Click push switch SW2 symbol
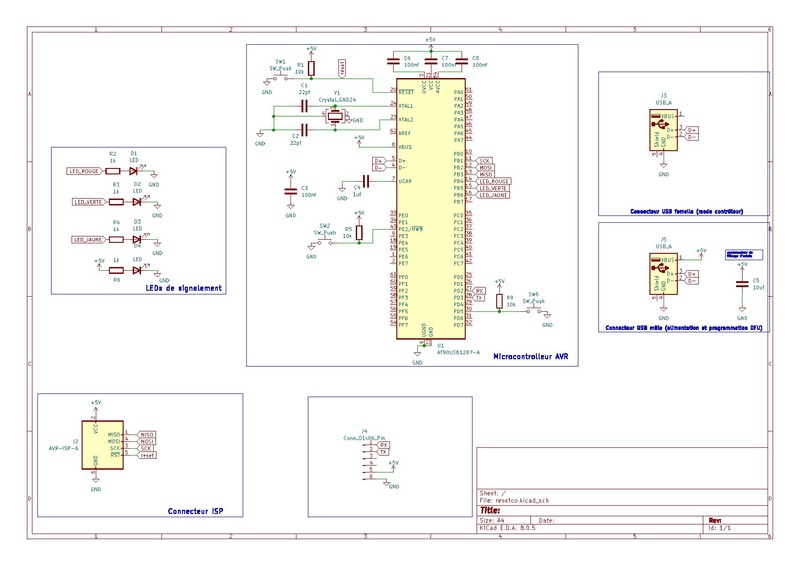 [324, 240]
